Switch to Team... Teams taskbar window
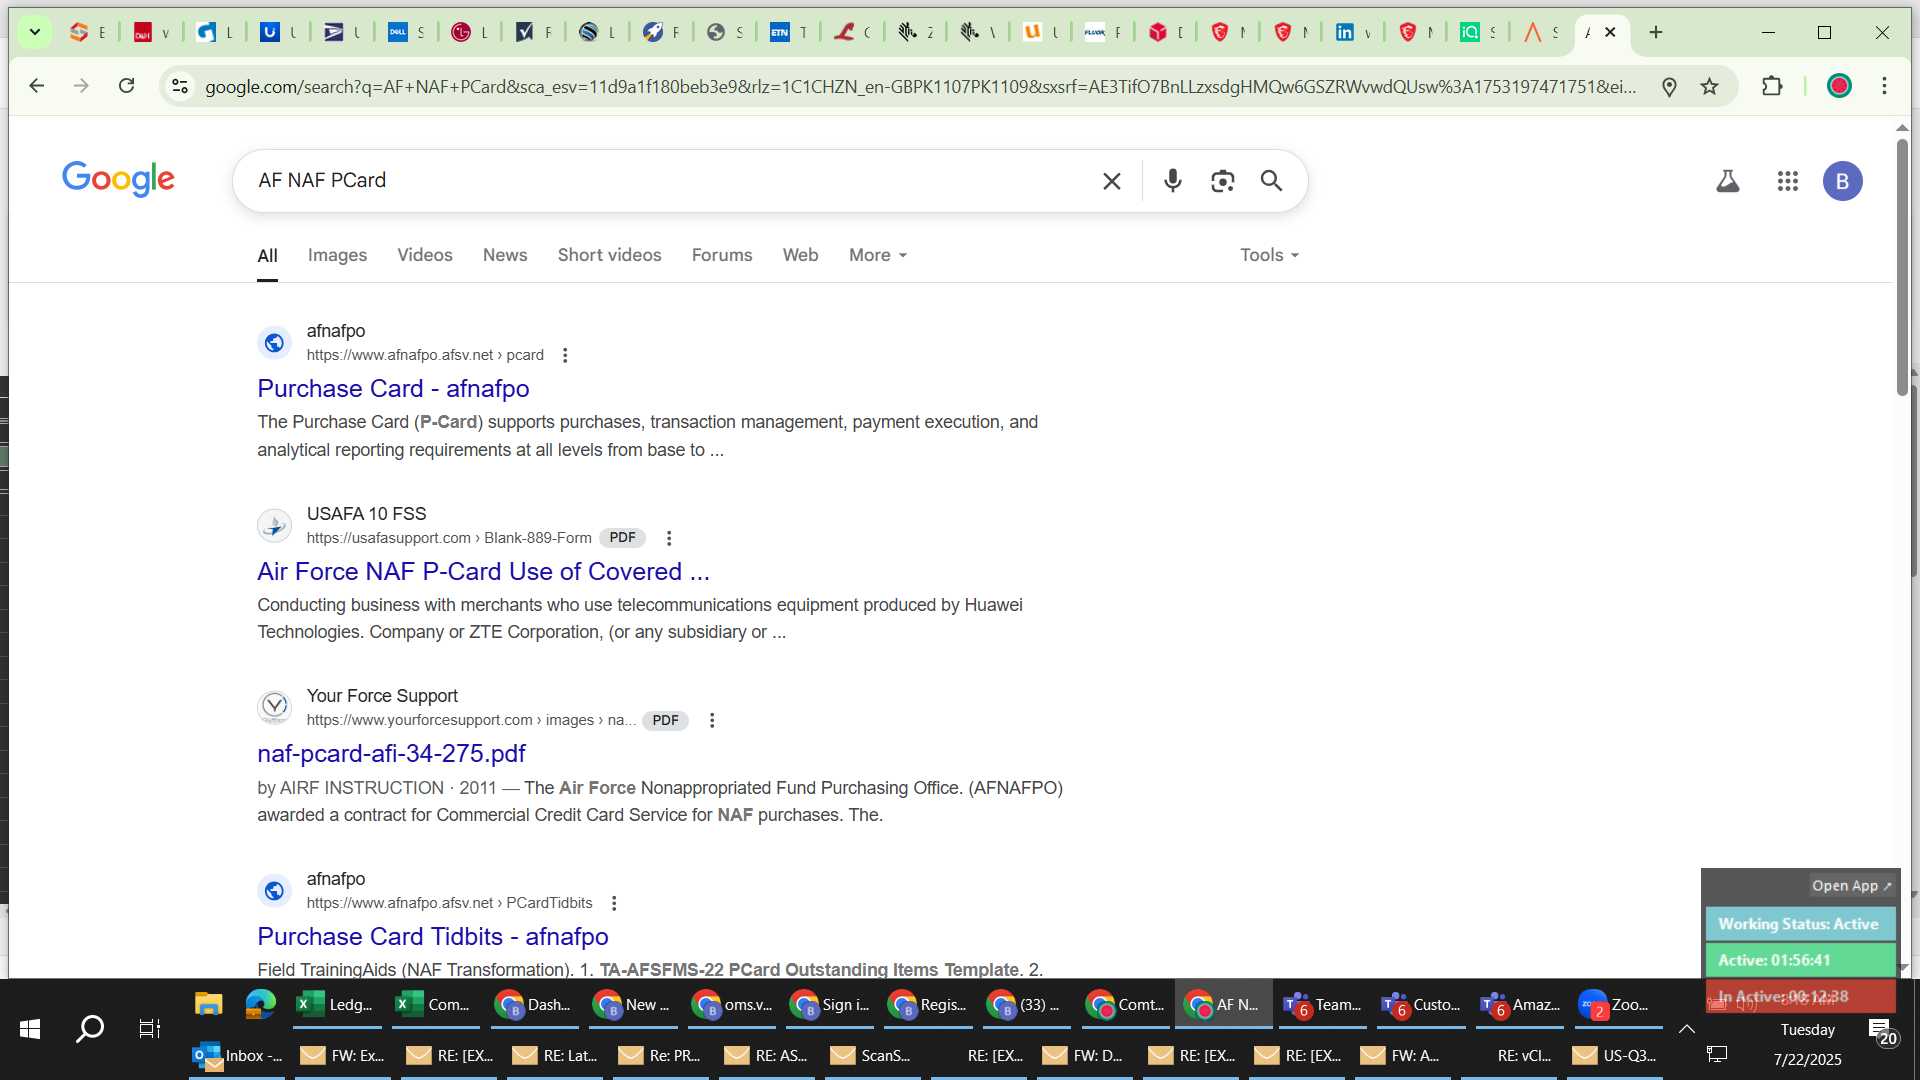Screen dimensions: 1920x1080 point(1323,1004)
